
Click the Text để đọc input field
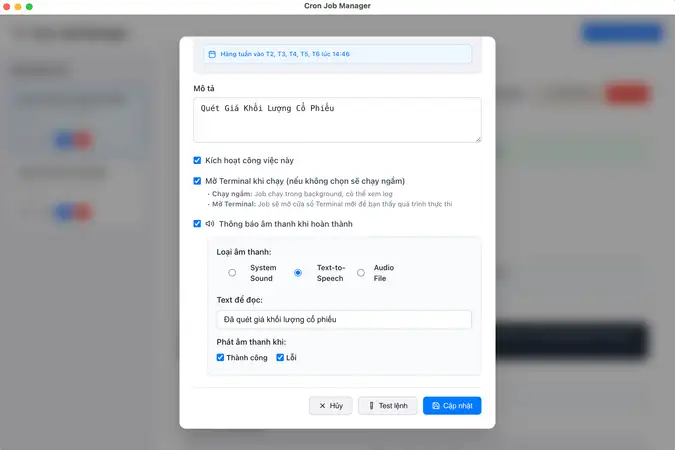344,320
